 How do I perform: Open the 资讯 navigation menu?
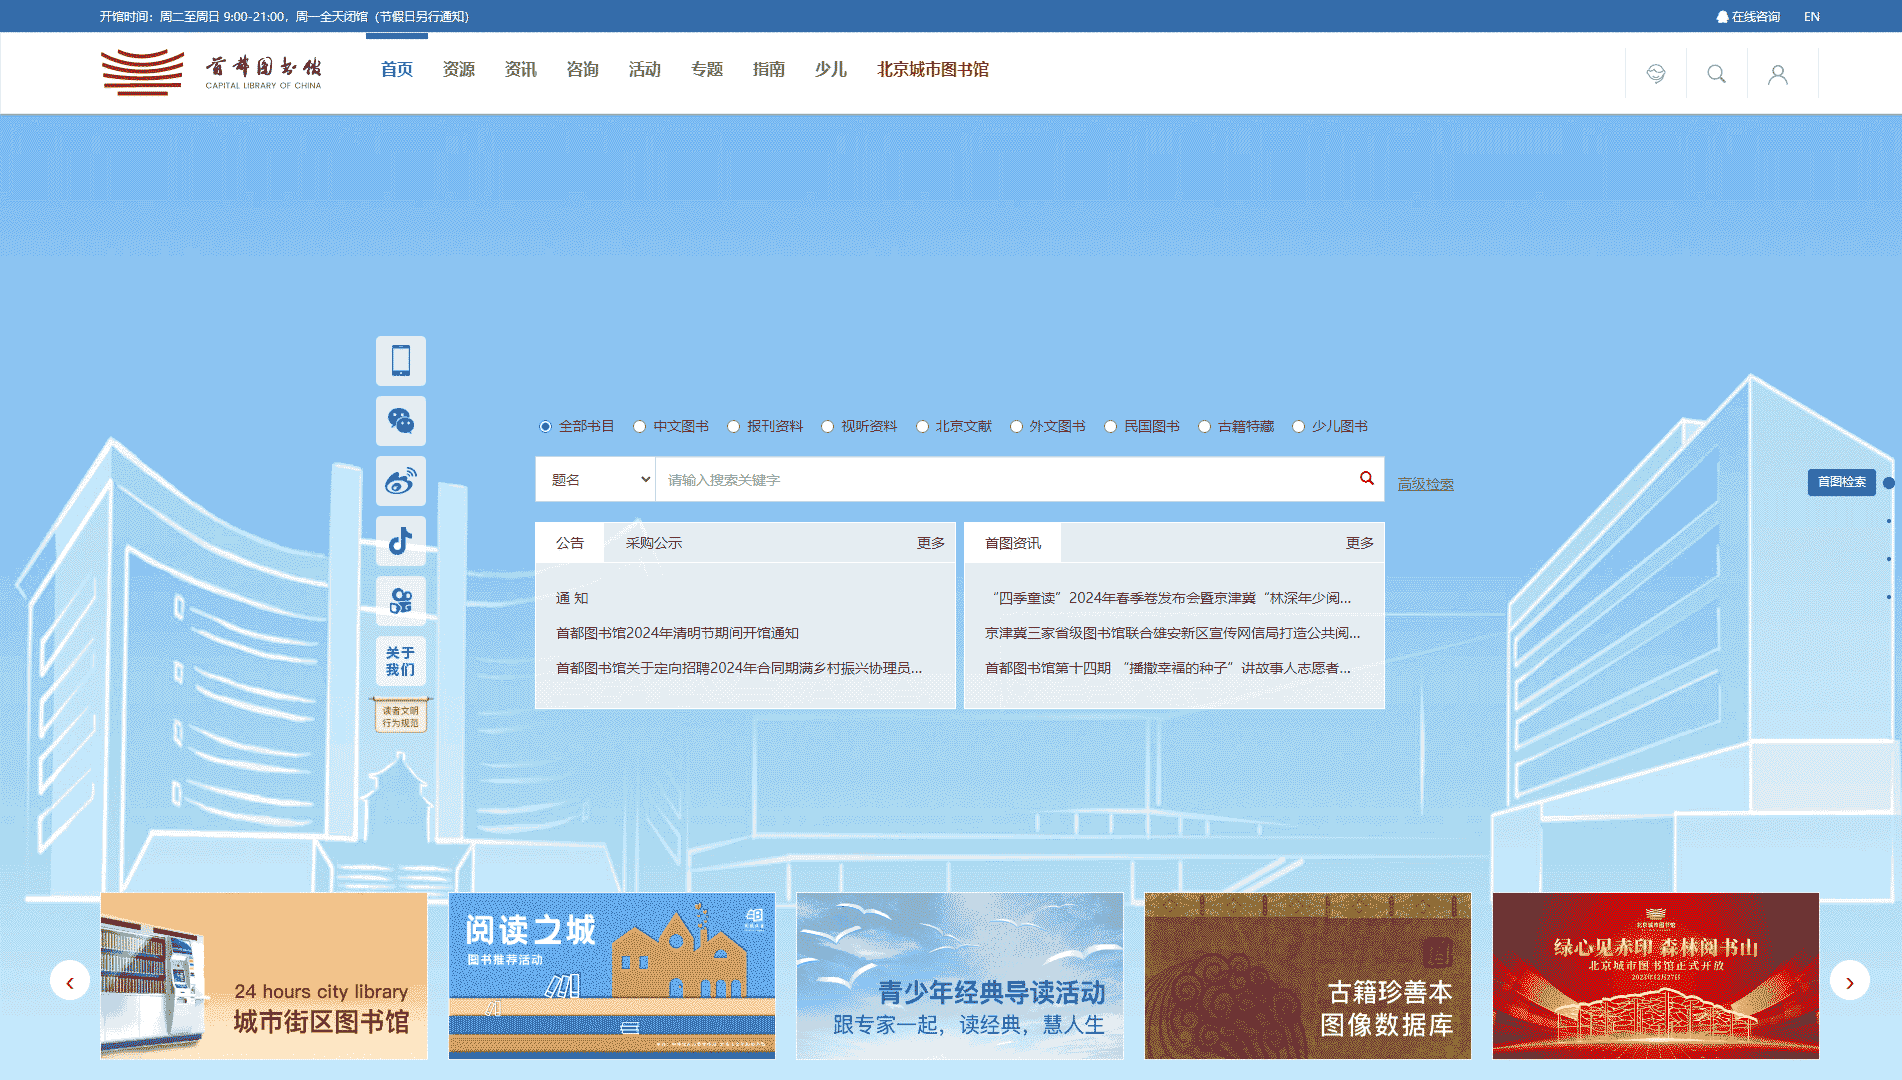click(x=521, y=69)
